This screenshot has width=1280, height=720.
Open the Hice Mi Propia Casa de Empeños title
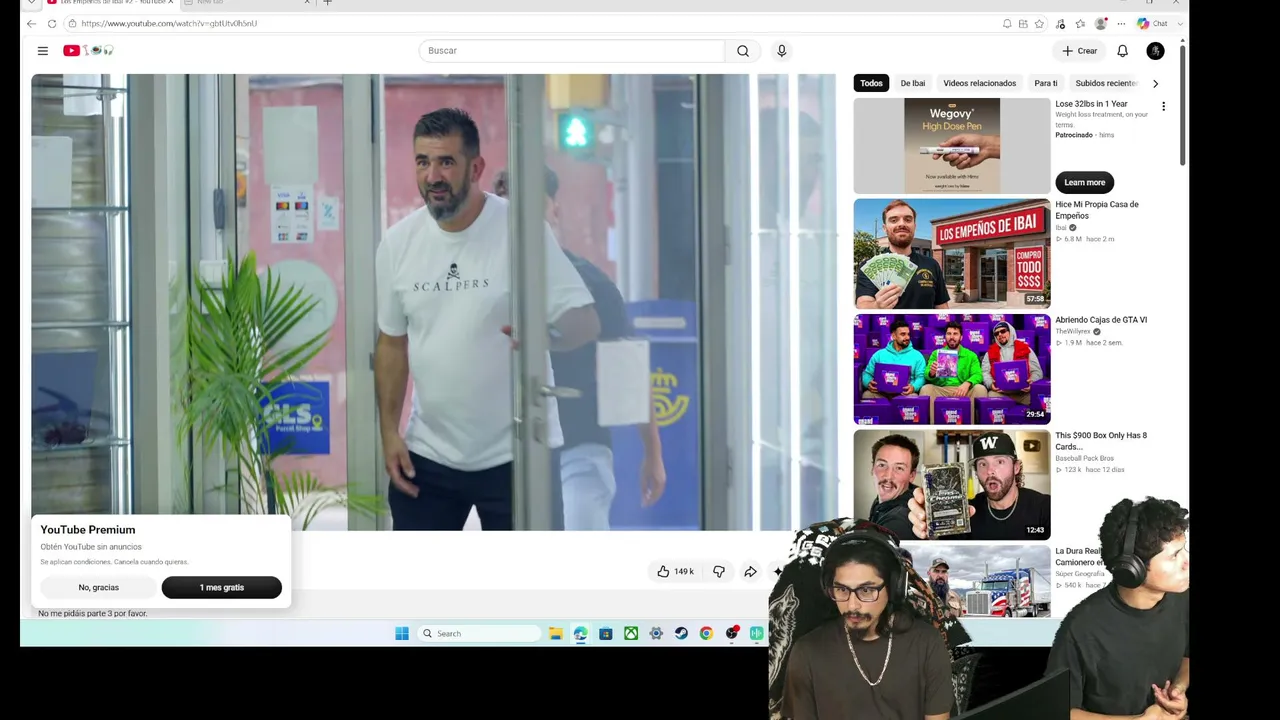click(1096, 210)
